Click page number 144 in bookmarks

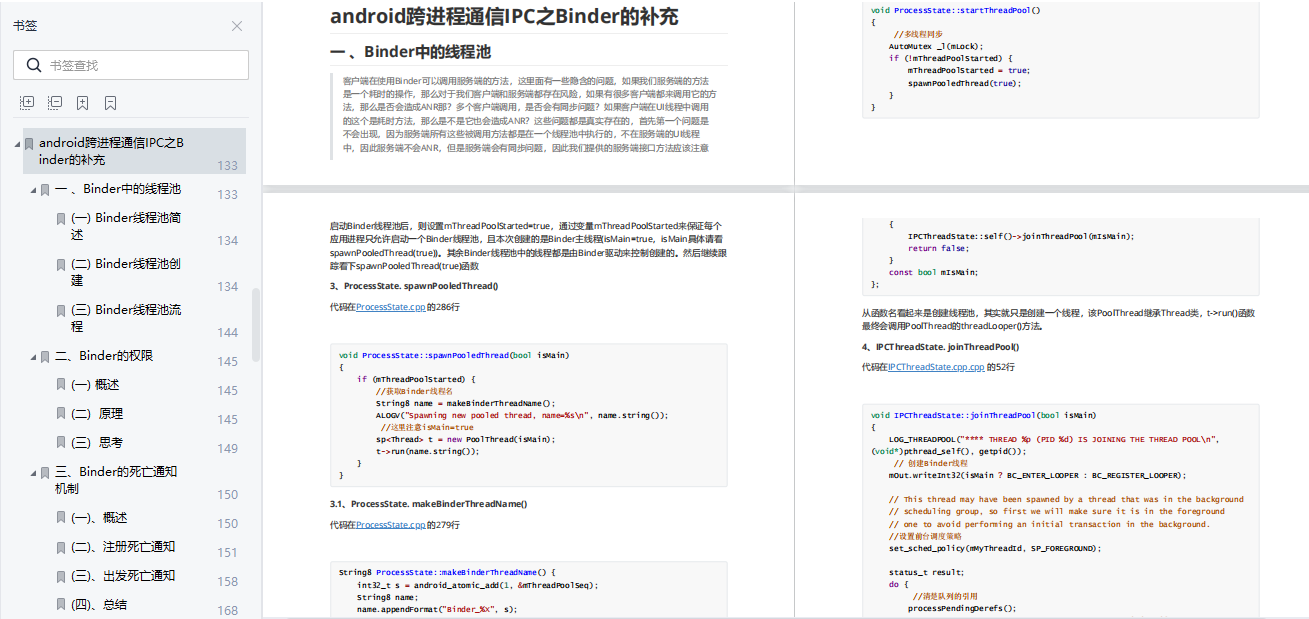(228, 332)
